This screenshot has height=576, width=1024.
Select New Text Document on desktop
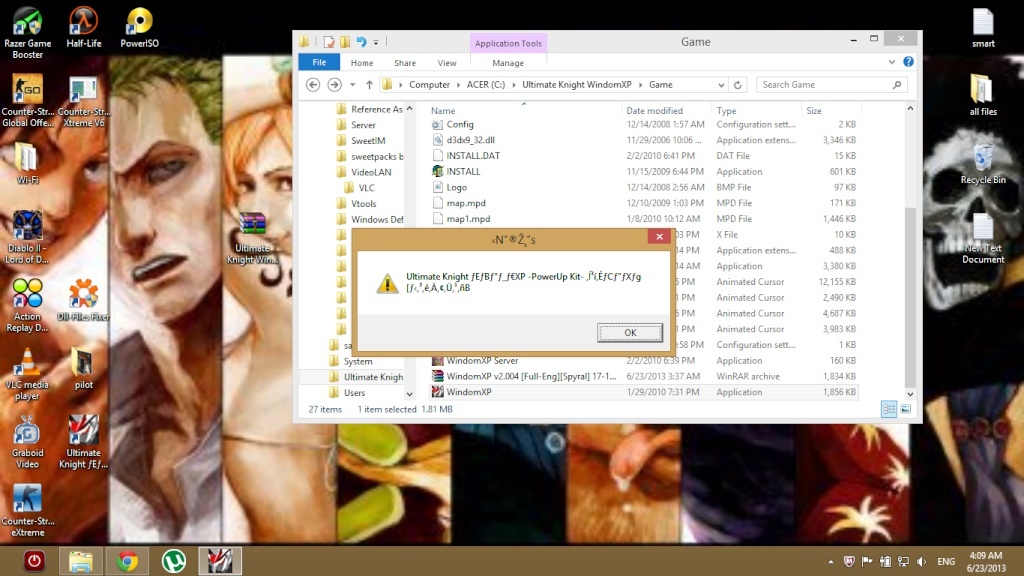(x=983, y=238)
